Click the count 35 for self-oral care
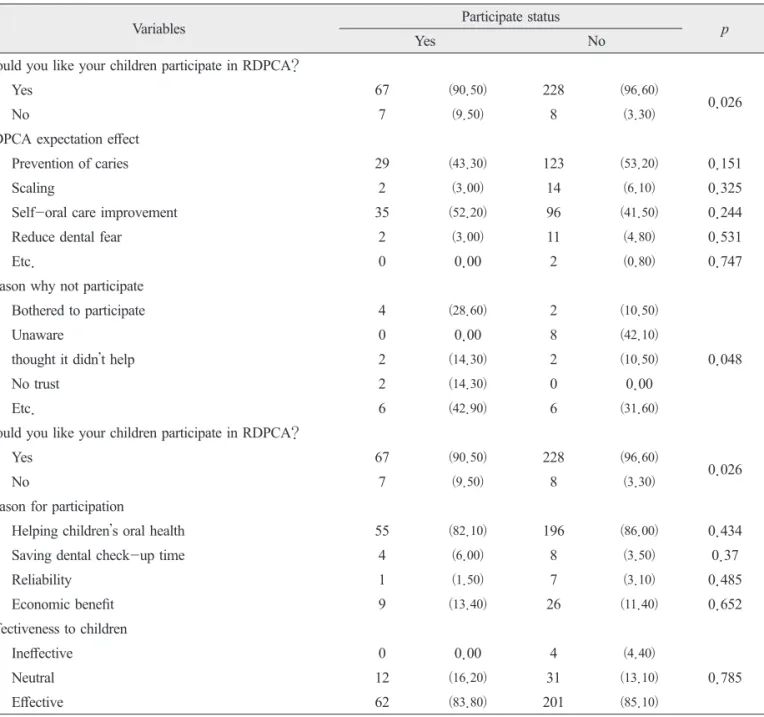764x717 pixels. click(x=382, y=212)
